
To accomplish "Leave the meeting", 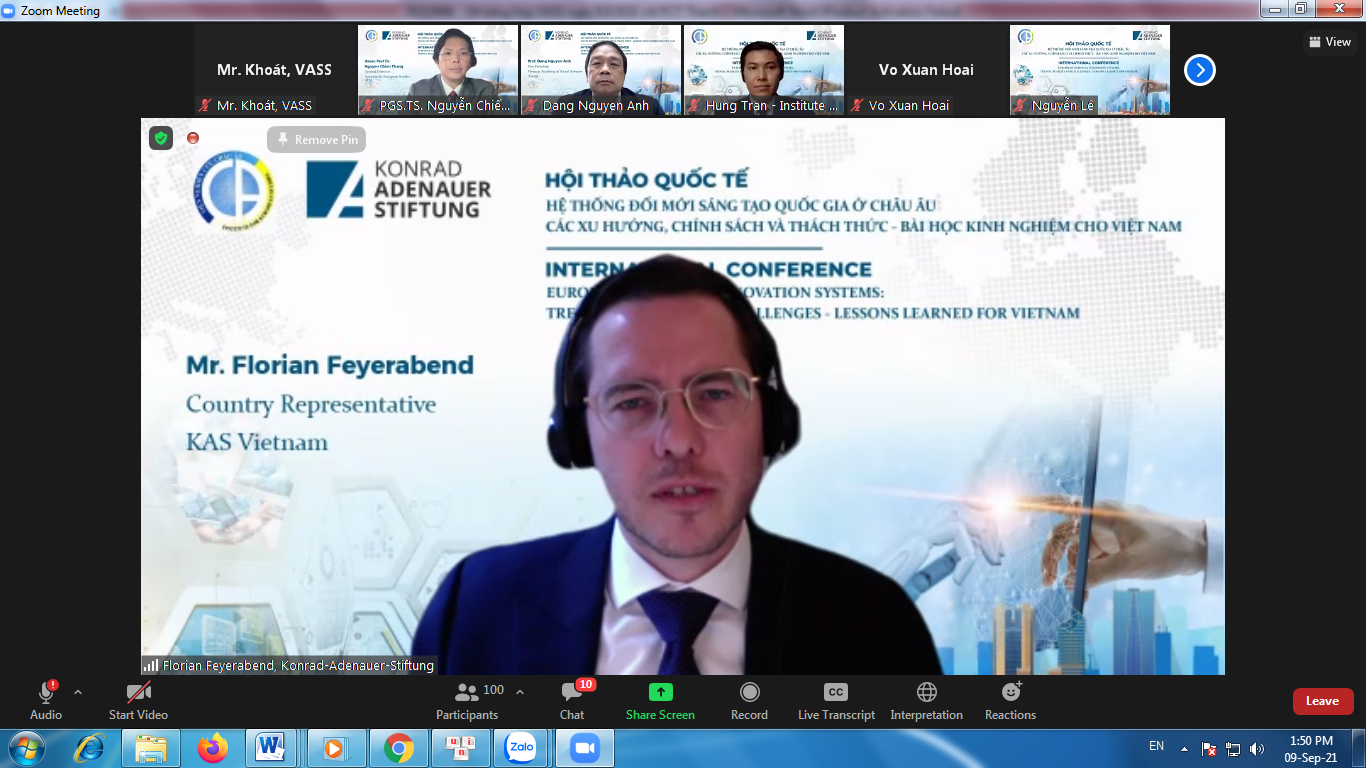I will [x=1323, y=701].
